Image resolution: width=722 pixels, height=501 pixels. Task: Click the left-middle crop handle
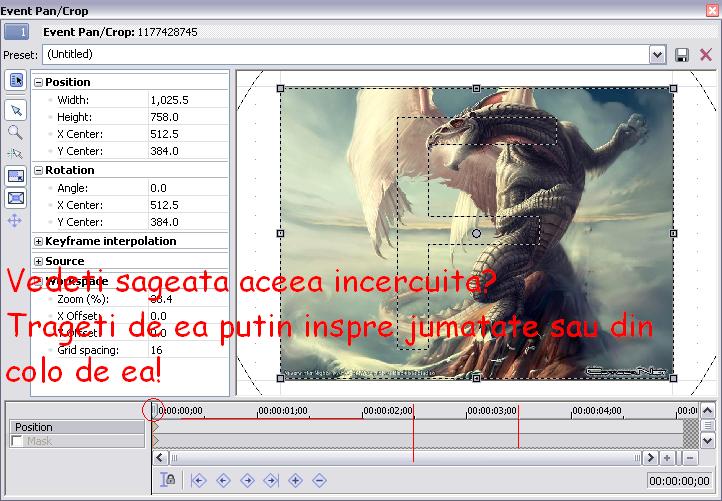280,233
